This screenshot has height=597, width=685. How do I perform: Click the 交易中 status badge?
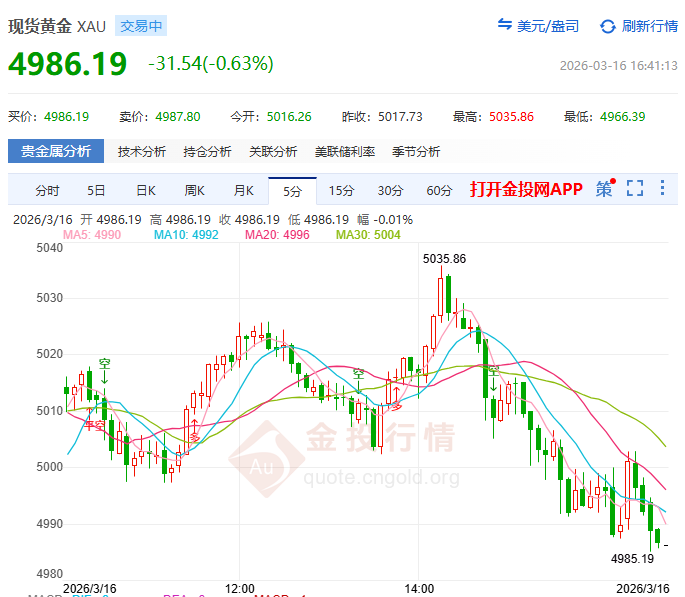coord(141,26)
